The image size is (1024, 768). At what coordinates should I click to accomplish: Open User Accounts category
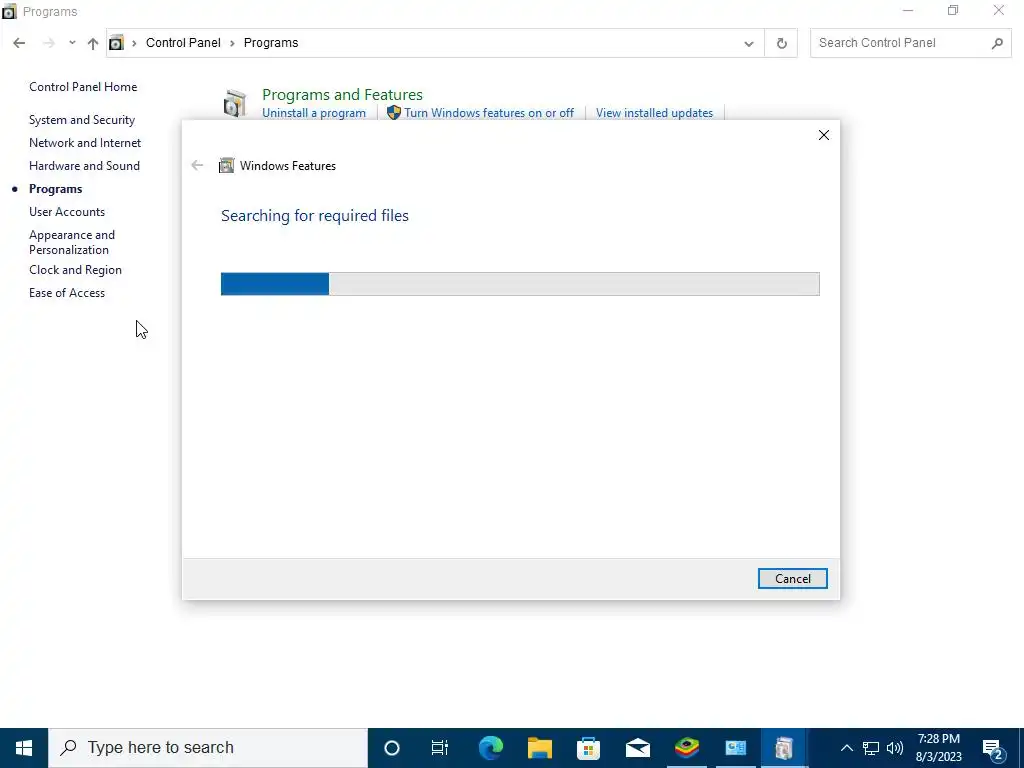coord(67,212)
